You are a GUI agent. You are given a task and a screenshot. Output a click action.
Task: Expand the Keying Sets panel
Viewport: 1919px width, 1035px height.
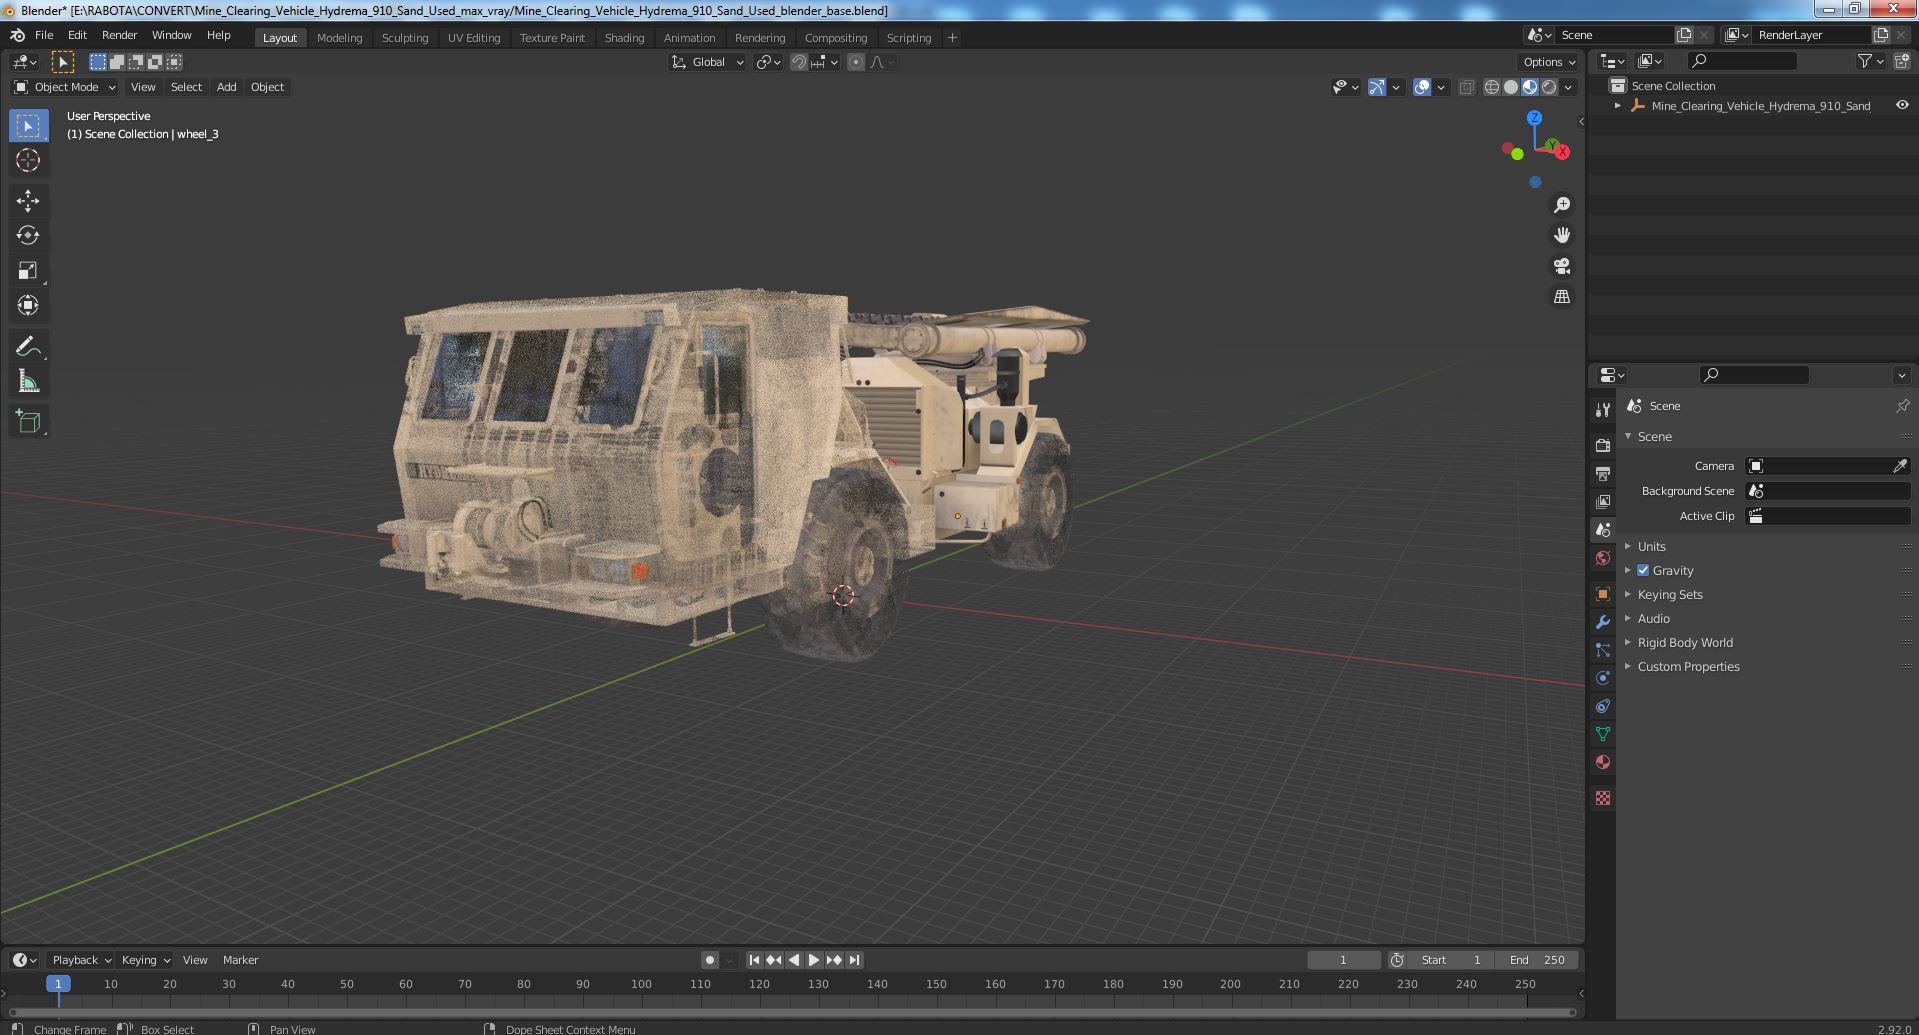point(1669,594)
